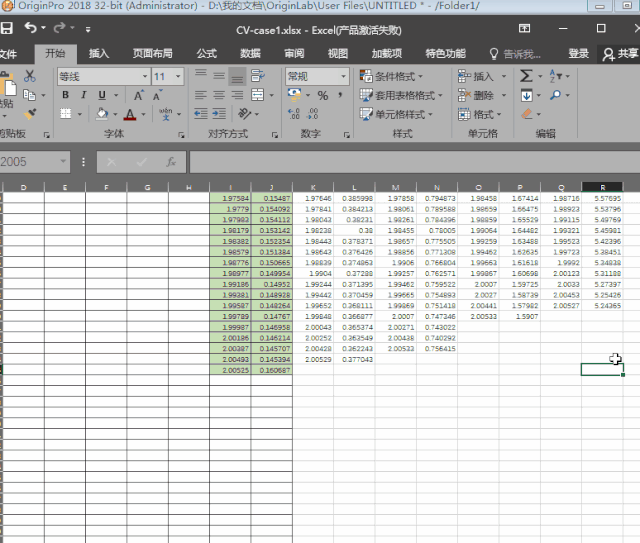Select the Format Painter brush
This screenshot has height=543, width=640.
pos(29,114)
